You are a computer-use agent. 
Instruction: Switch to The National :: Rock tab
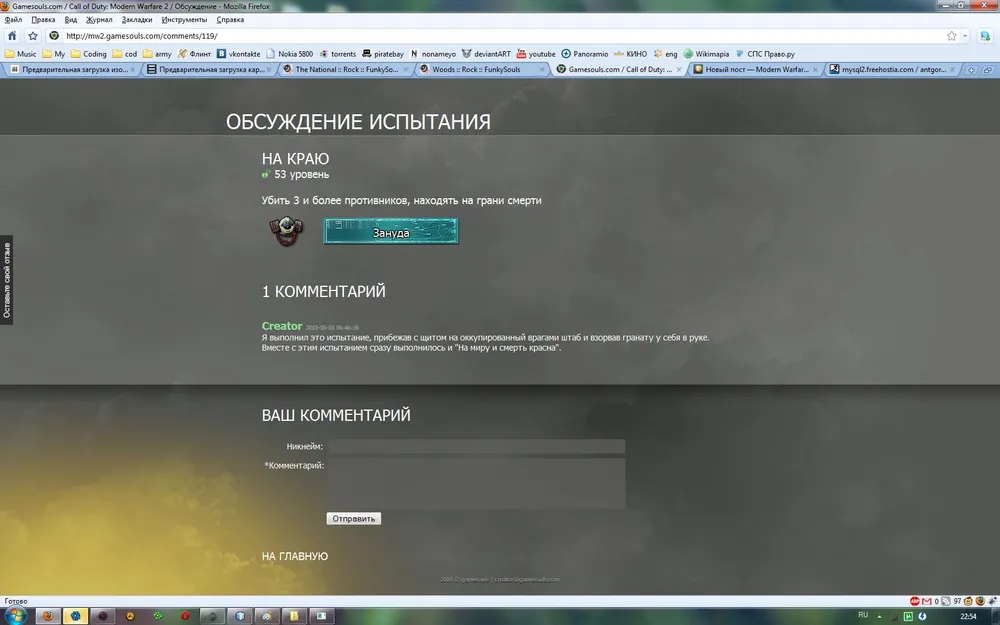tap(346, 70)
